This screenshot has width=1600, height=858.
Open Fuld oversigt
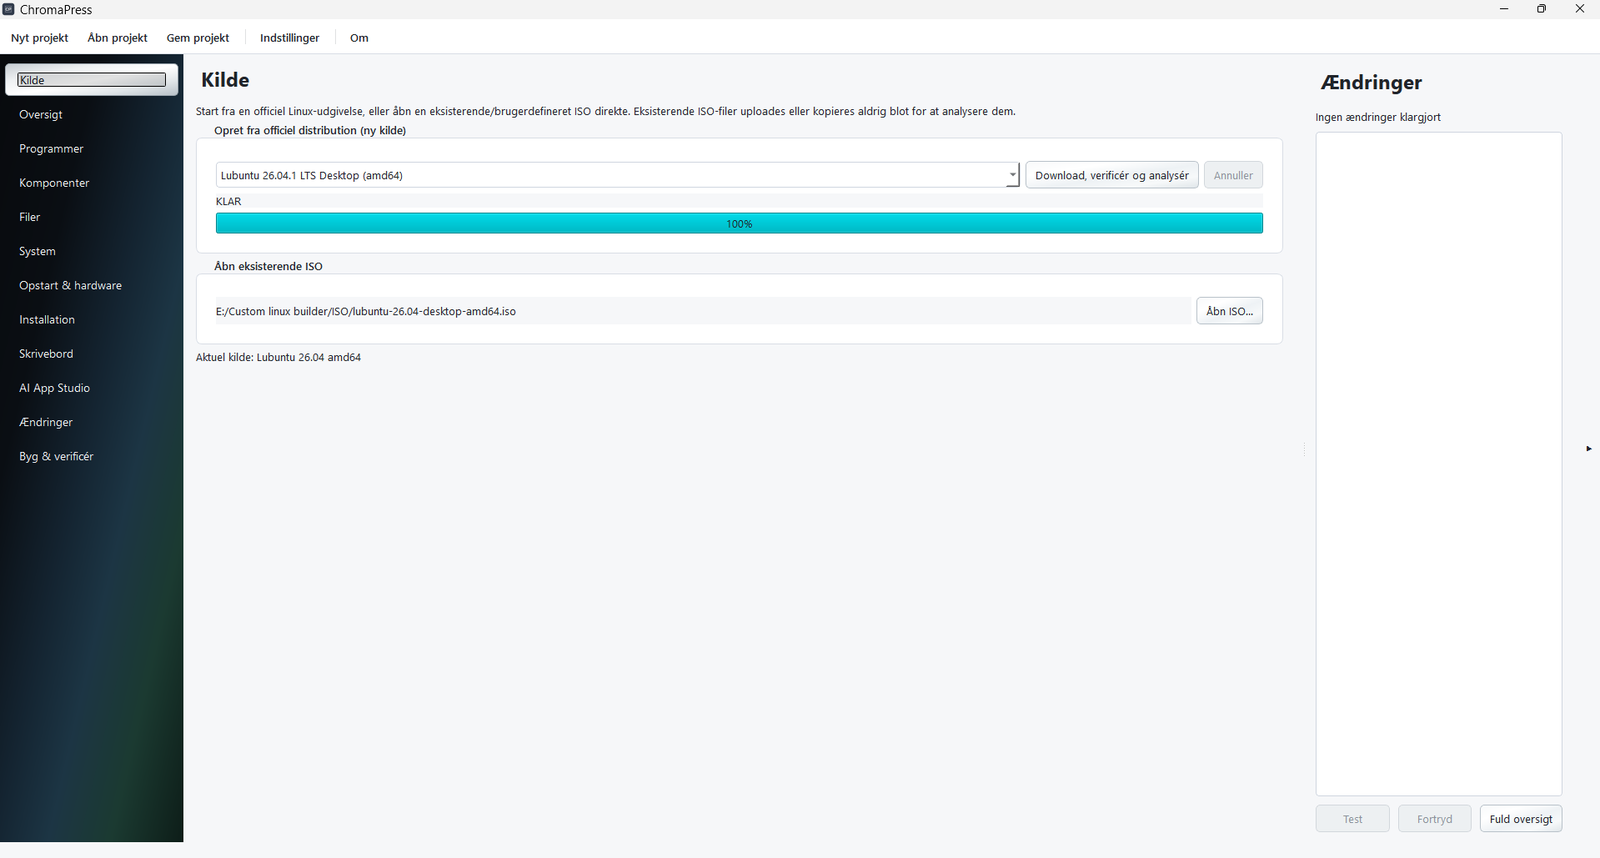coord(1520,819)
